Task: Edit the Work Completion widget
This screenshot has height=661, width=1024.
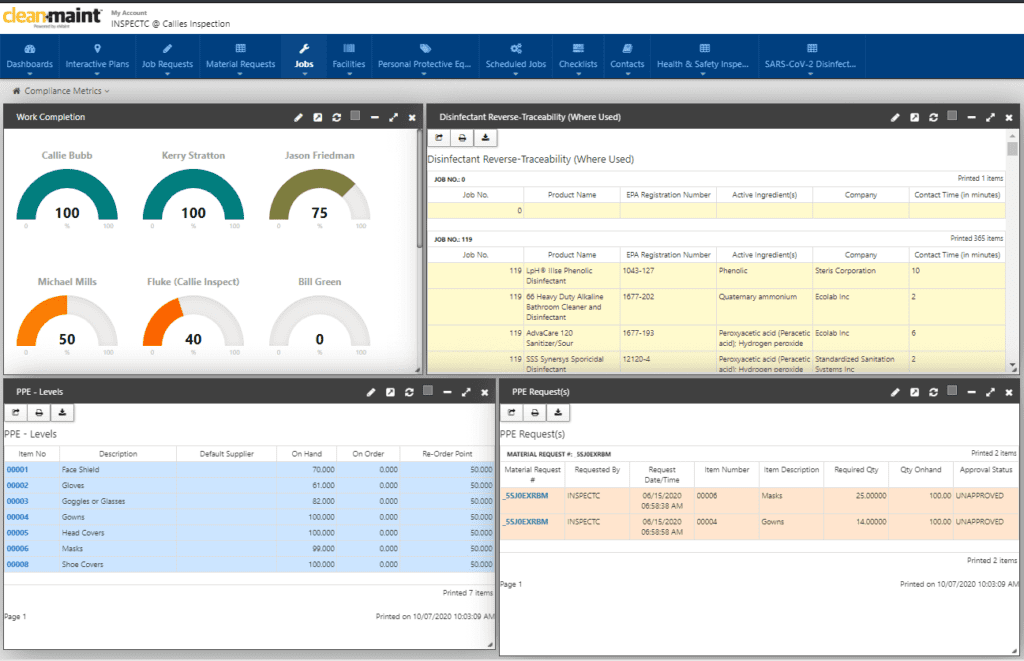Action: (x=298, y=117)
